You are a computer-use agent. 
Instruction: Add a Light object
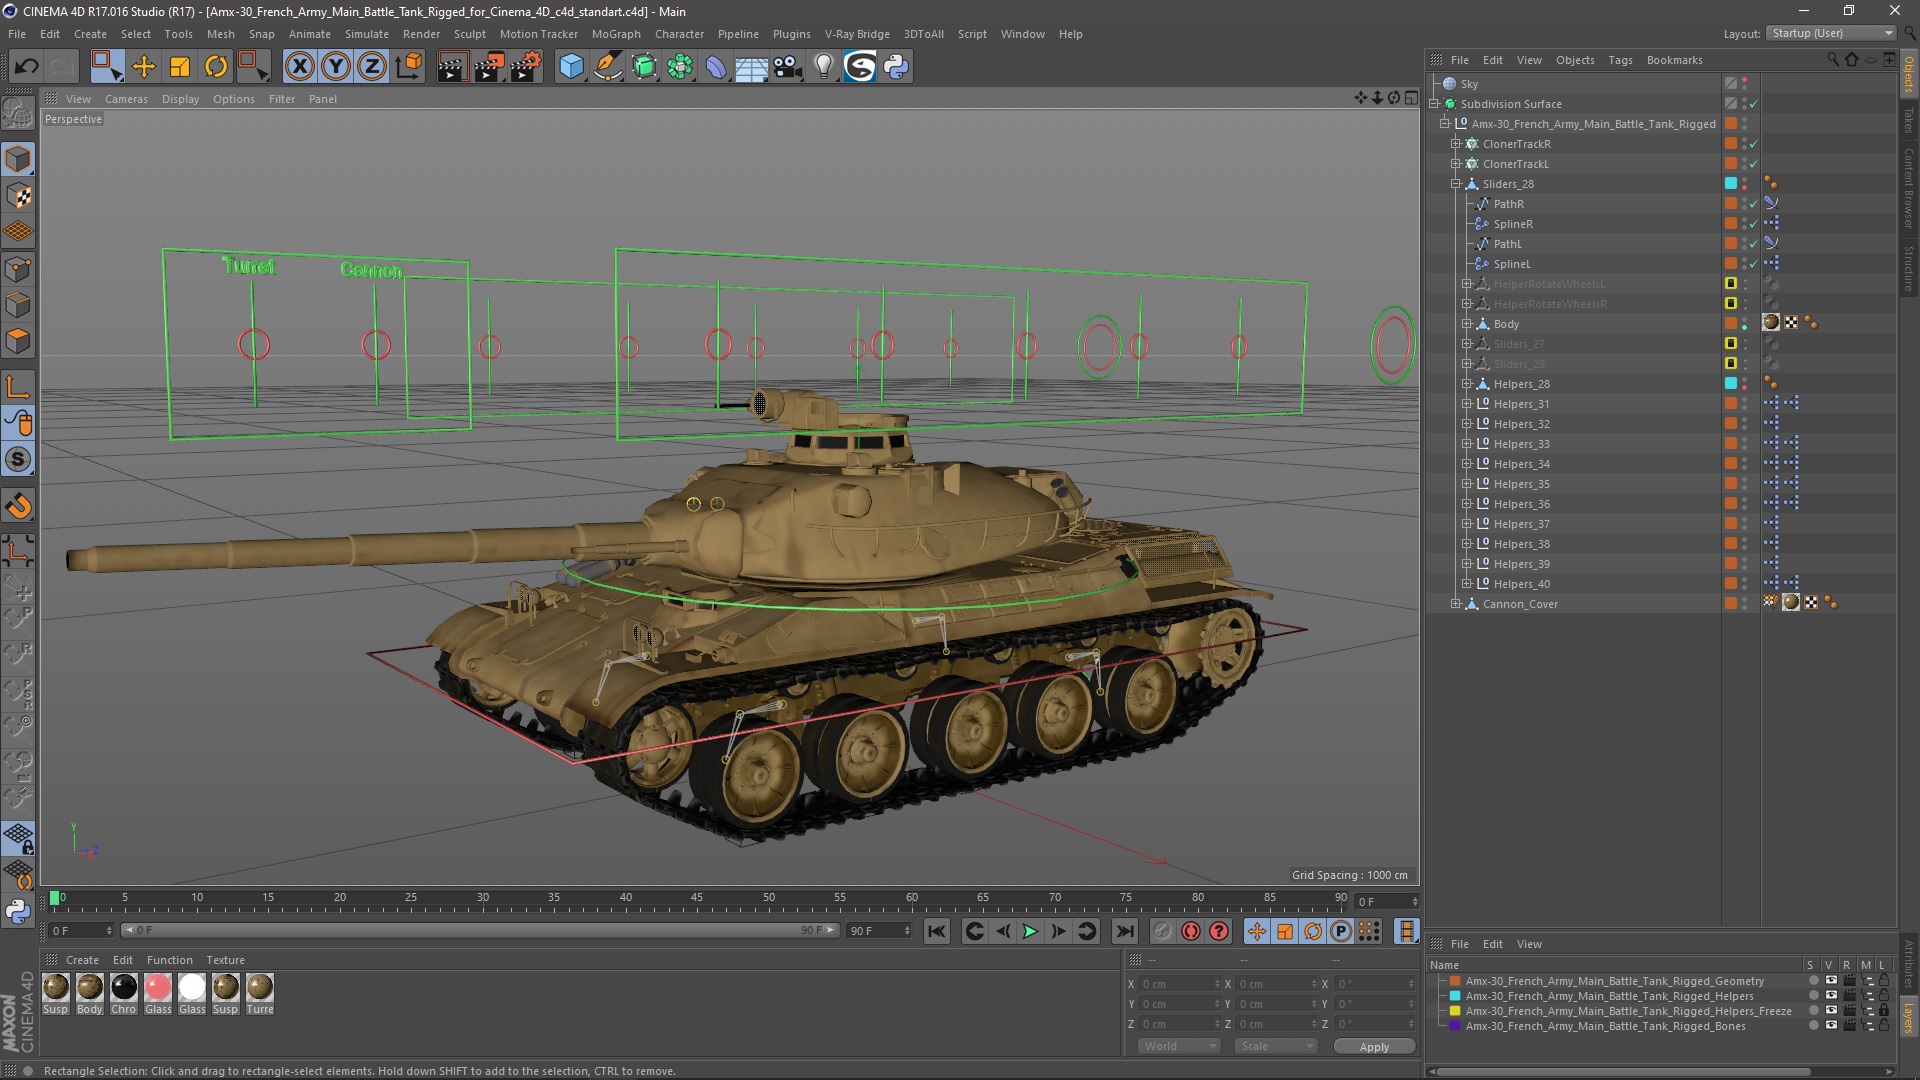point(823,67)
